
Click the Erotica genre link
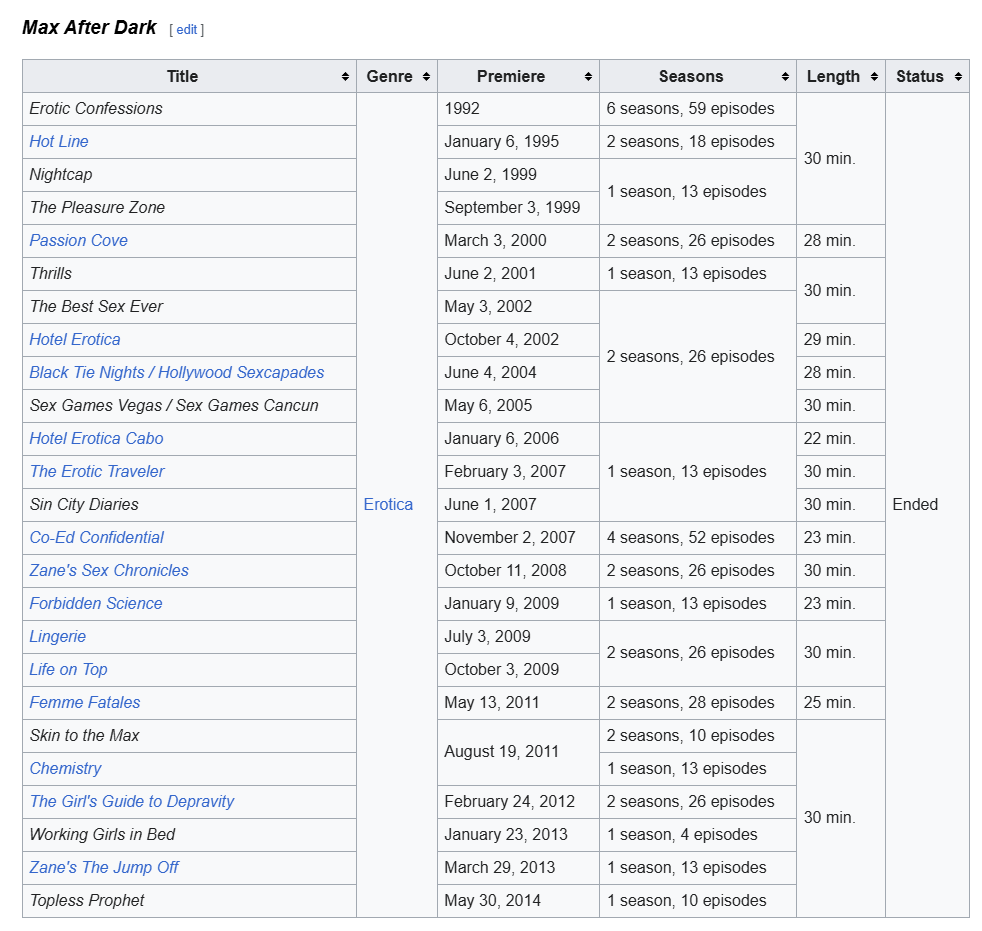(x=388, y=505)
